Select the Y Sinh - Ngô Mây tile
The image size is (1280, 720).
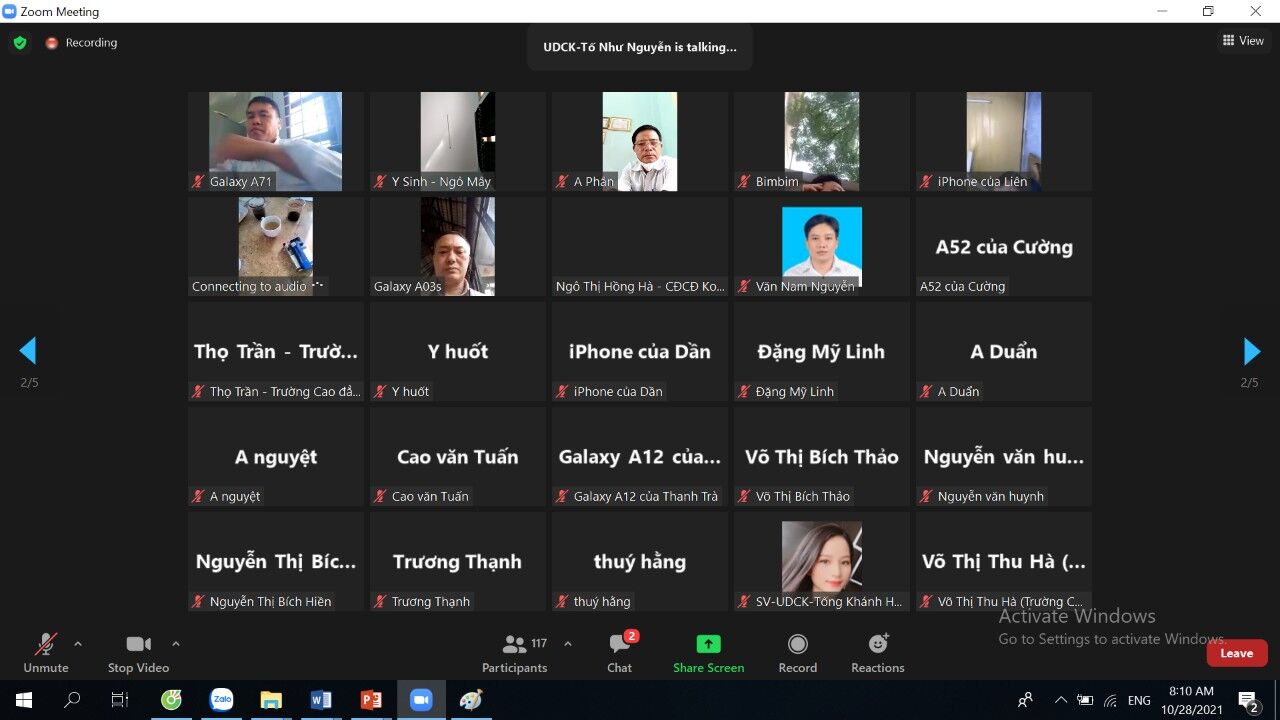pos(458,141)
